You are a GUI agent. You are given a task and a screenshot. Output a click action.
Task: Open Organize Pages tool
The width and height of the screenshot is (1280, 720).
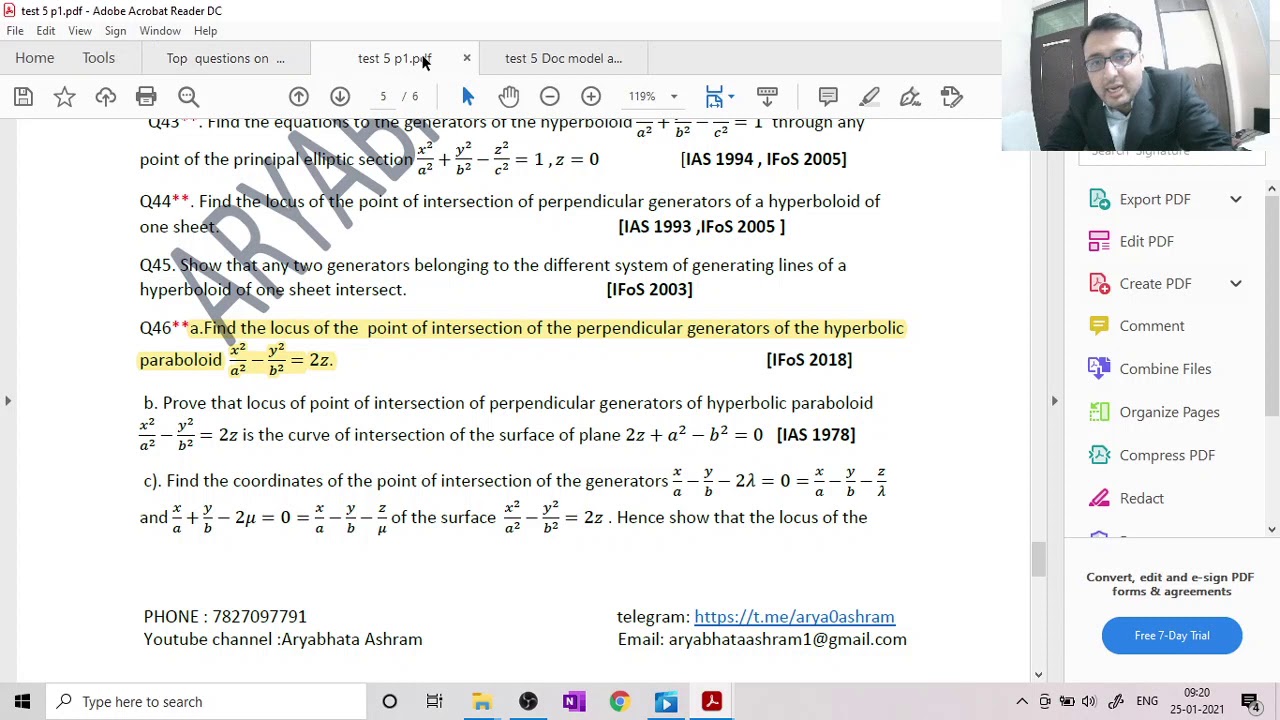pyautogui.click(x=1169, y=412)
